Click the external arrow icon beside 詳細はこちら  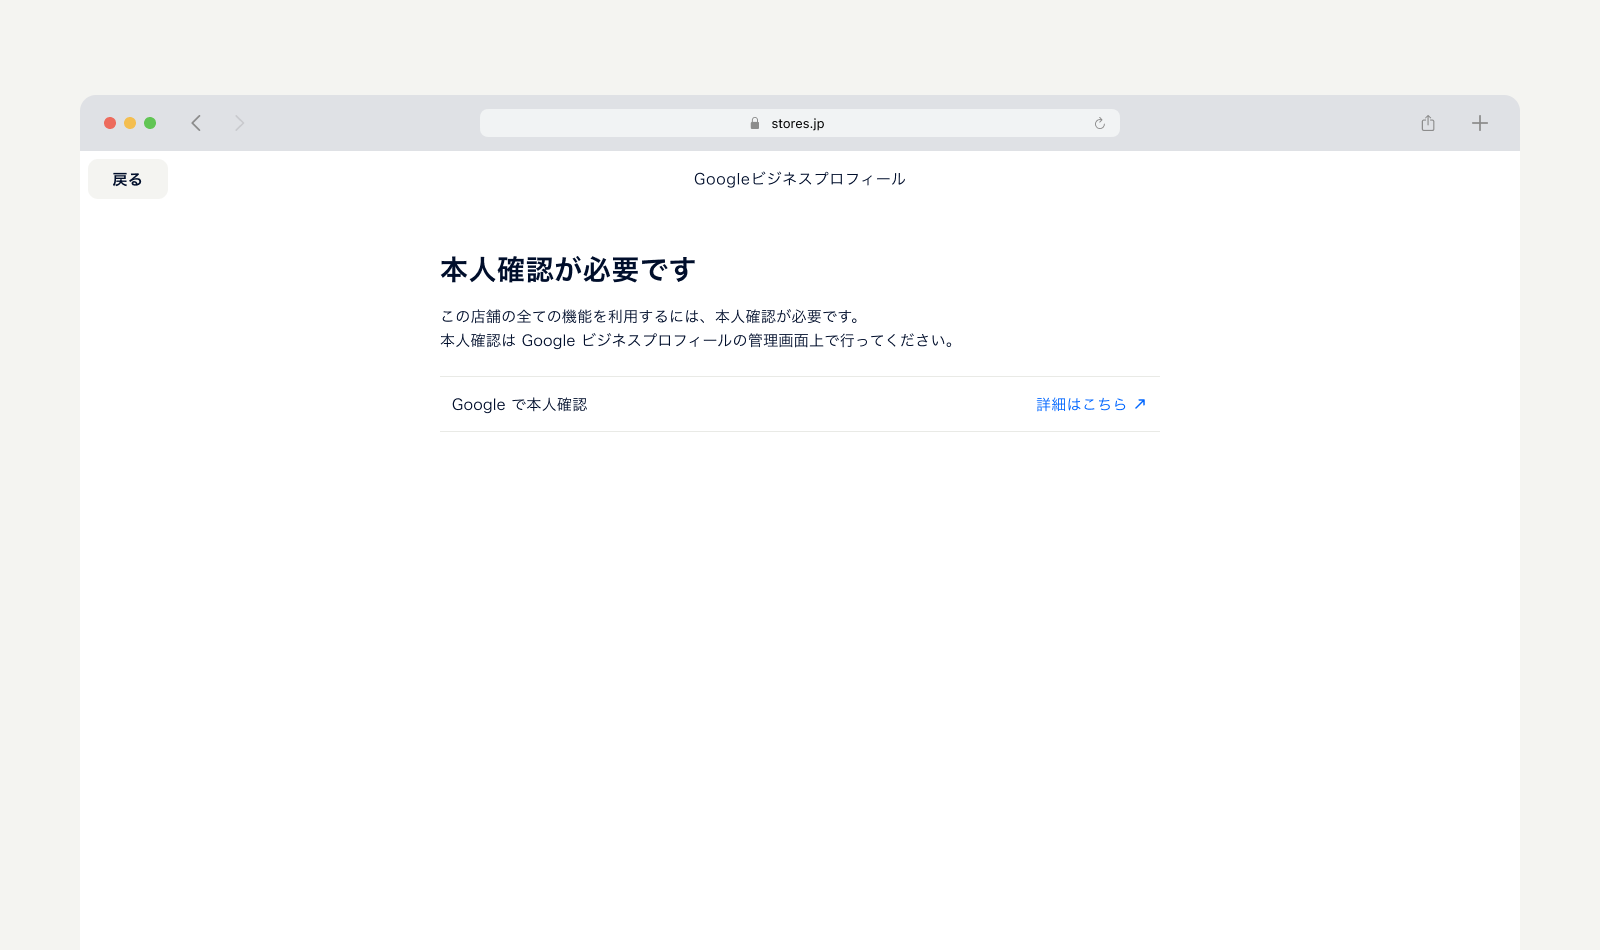click(x=1140, y=404)
